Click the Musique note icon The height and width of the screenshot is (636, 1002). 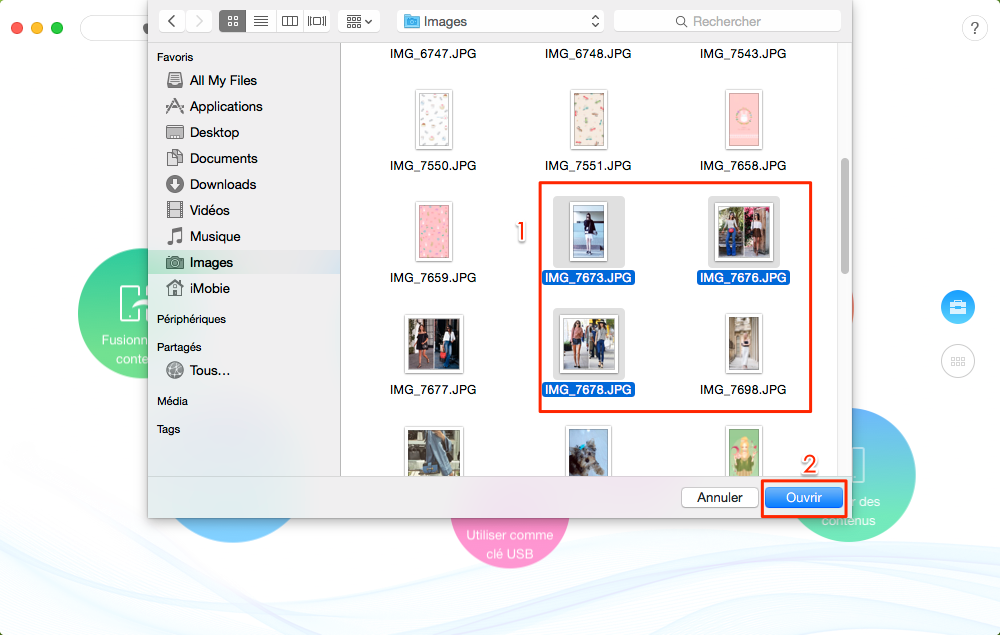pyautogui.click(x=174, y=236)
